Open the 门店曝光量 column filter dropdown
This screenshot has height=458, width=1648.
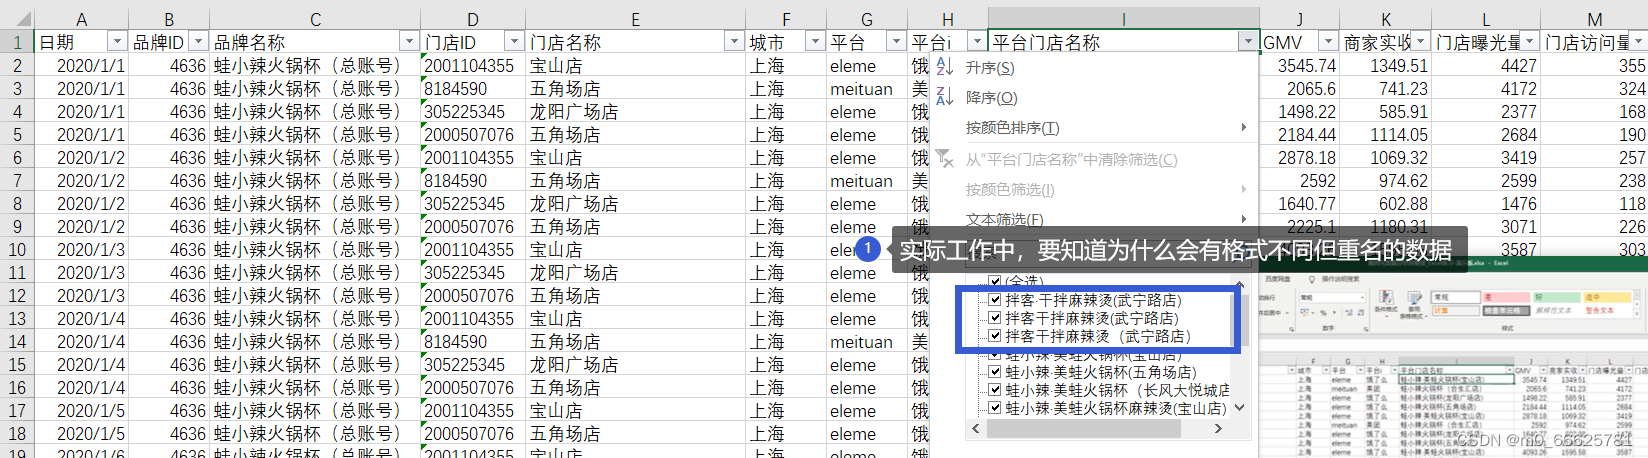pyautogui.click(x=1529, y=42)
